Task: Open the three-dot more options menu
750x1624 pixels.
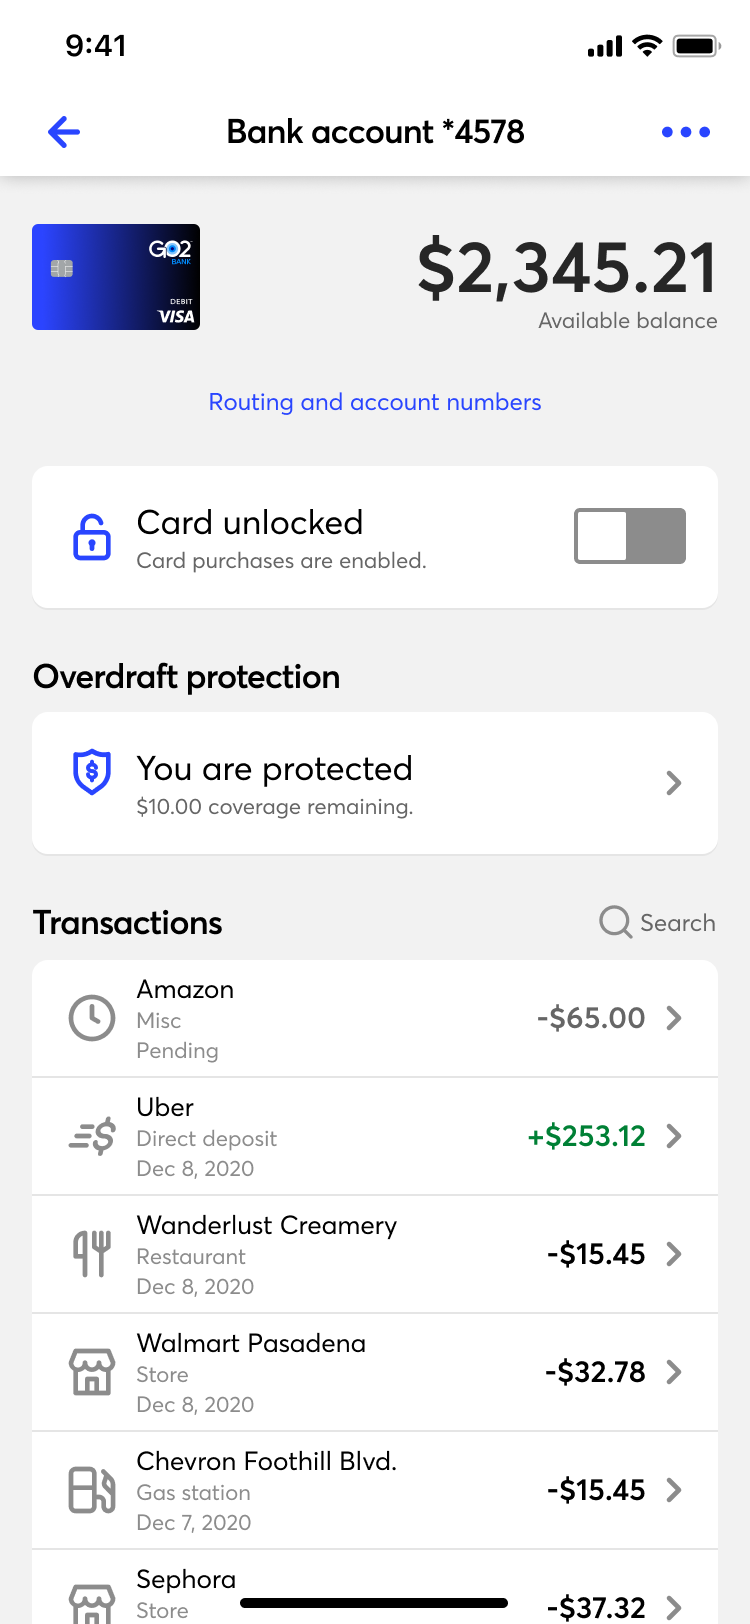Action: [686, 132]
